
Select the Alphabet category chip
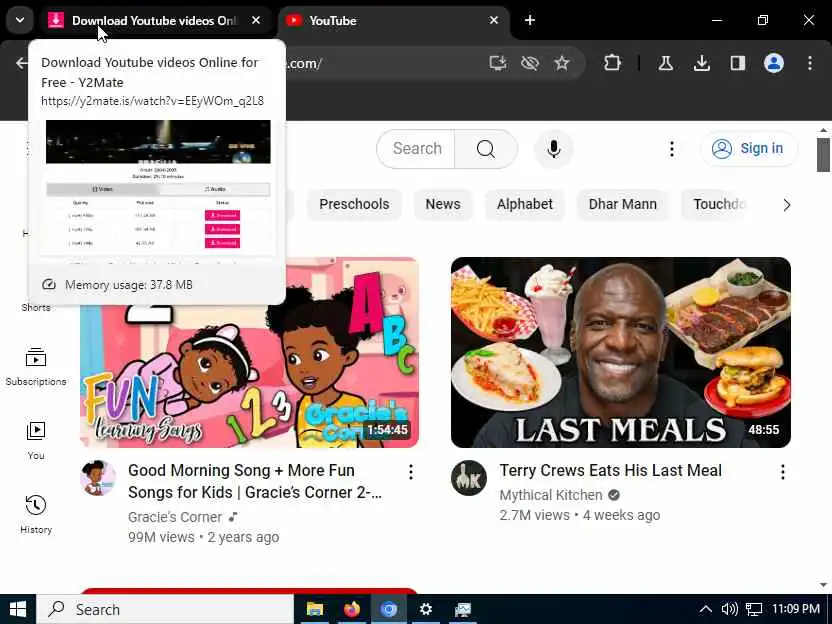(524, 204)
